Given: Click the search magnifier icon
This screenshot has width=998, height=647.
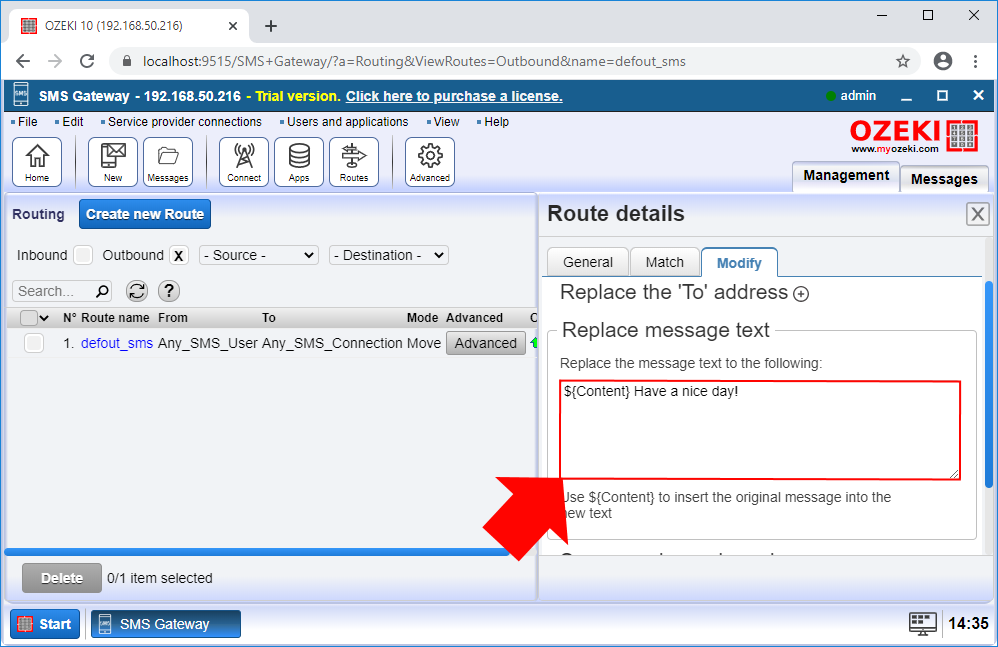Looking at the screenshot, I should point(102,291).
